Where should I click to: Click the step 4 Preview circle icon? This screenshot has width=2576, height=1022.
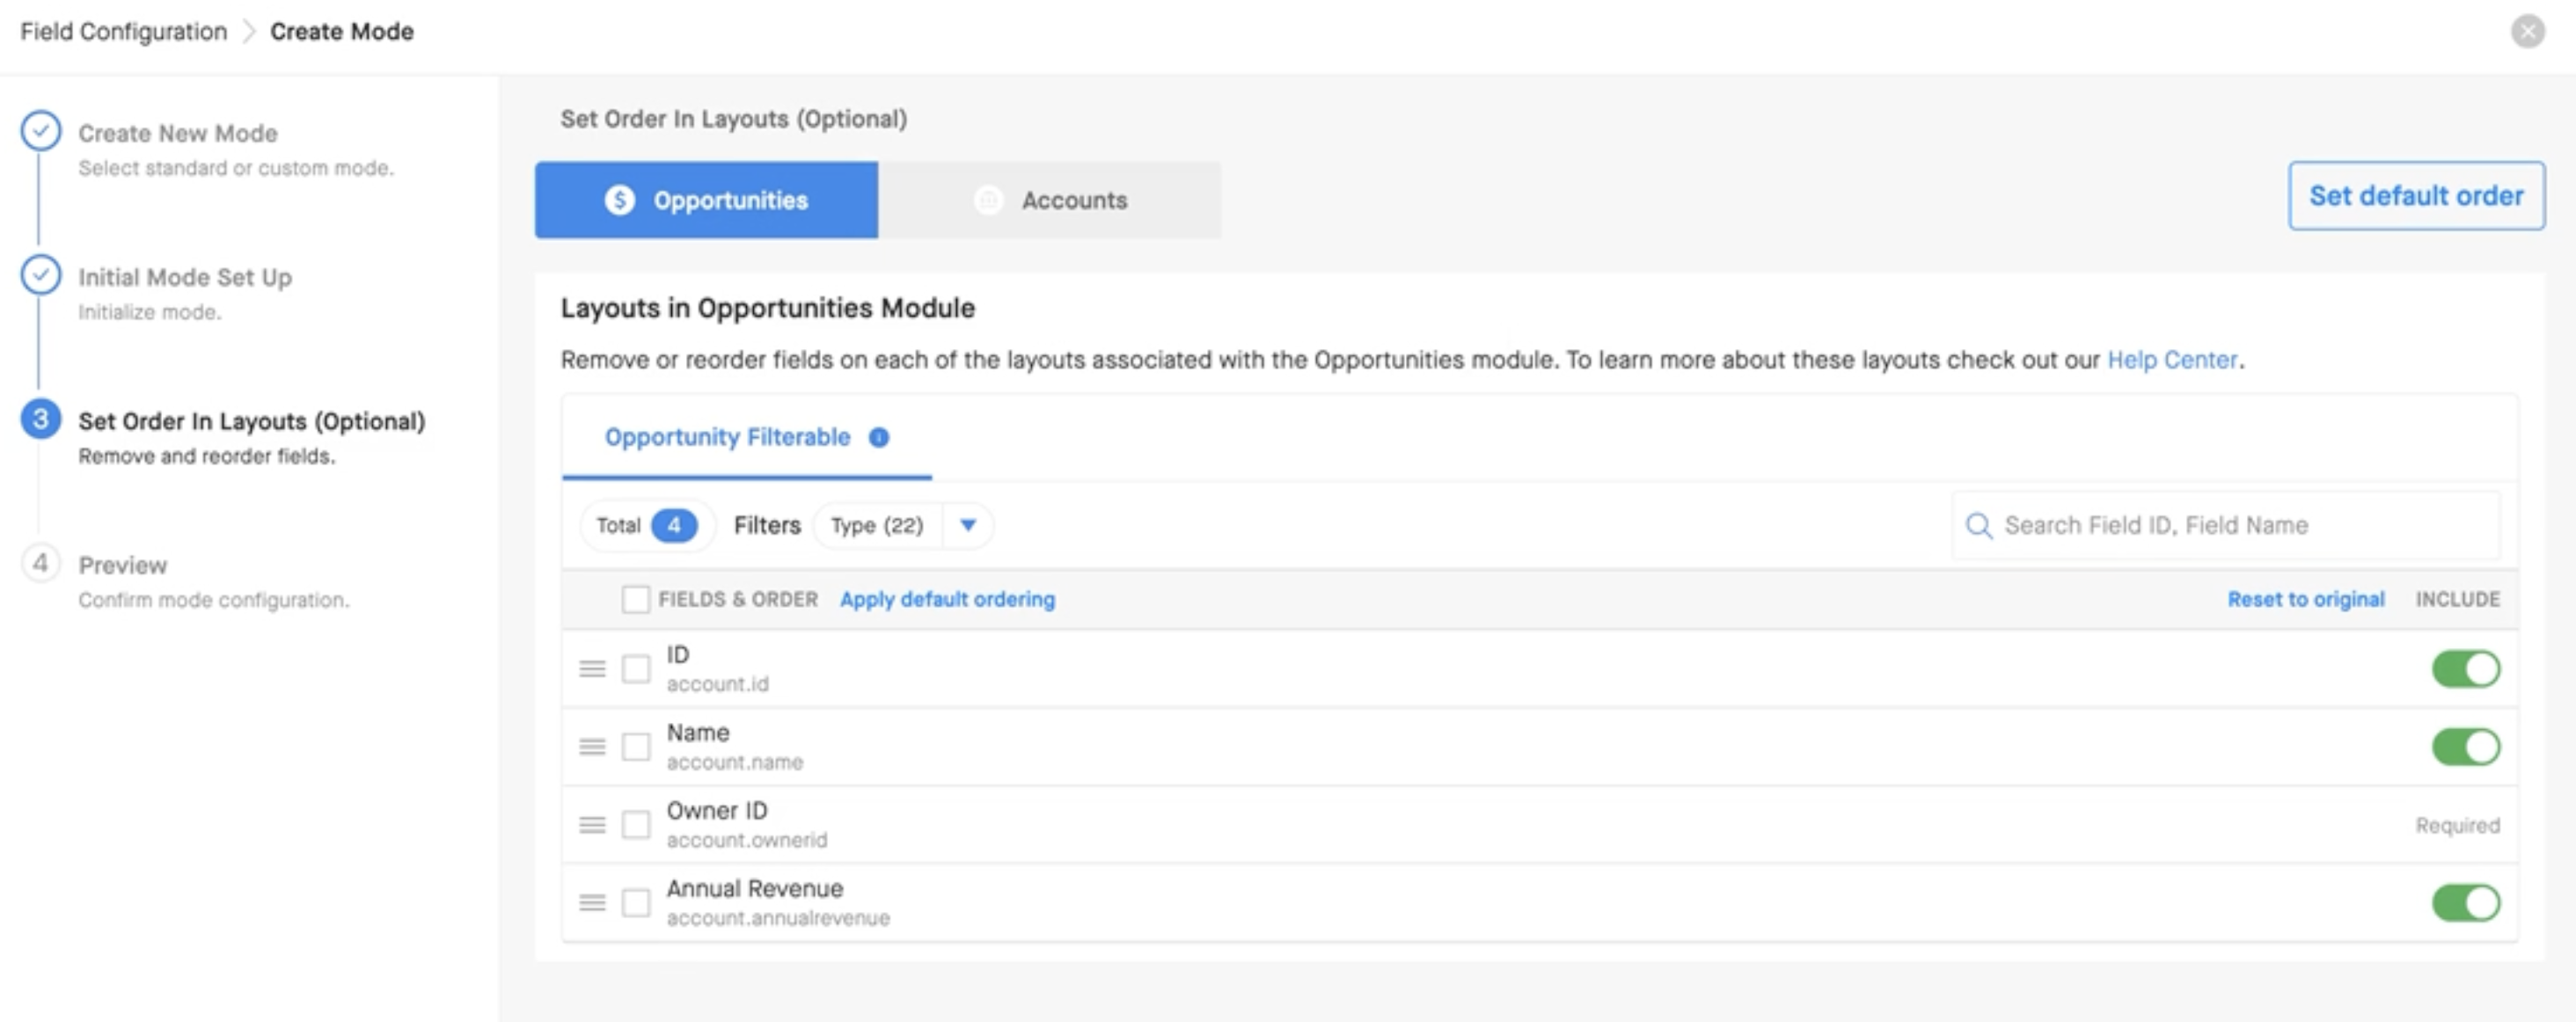tap(41, 563)
